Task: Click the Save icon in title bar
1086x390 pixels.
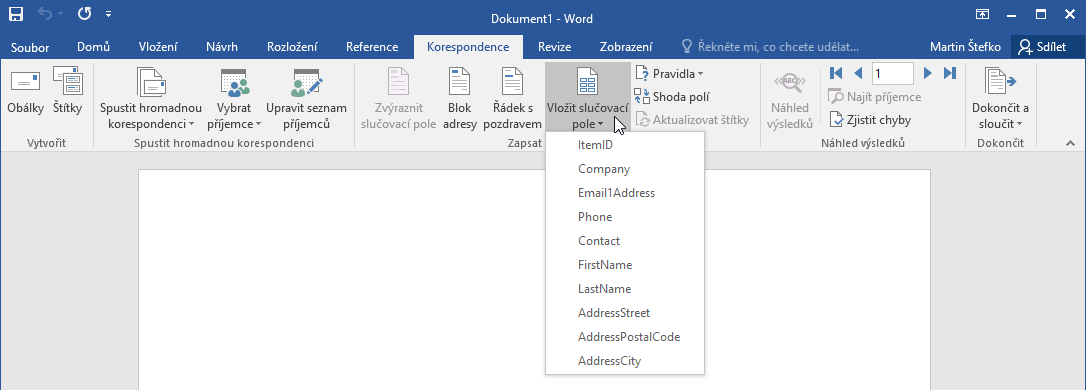Action: click(x=16, y=14)
